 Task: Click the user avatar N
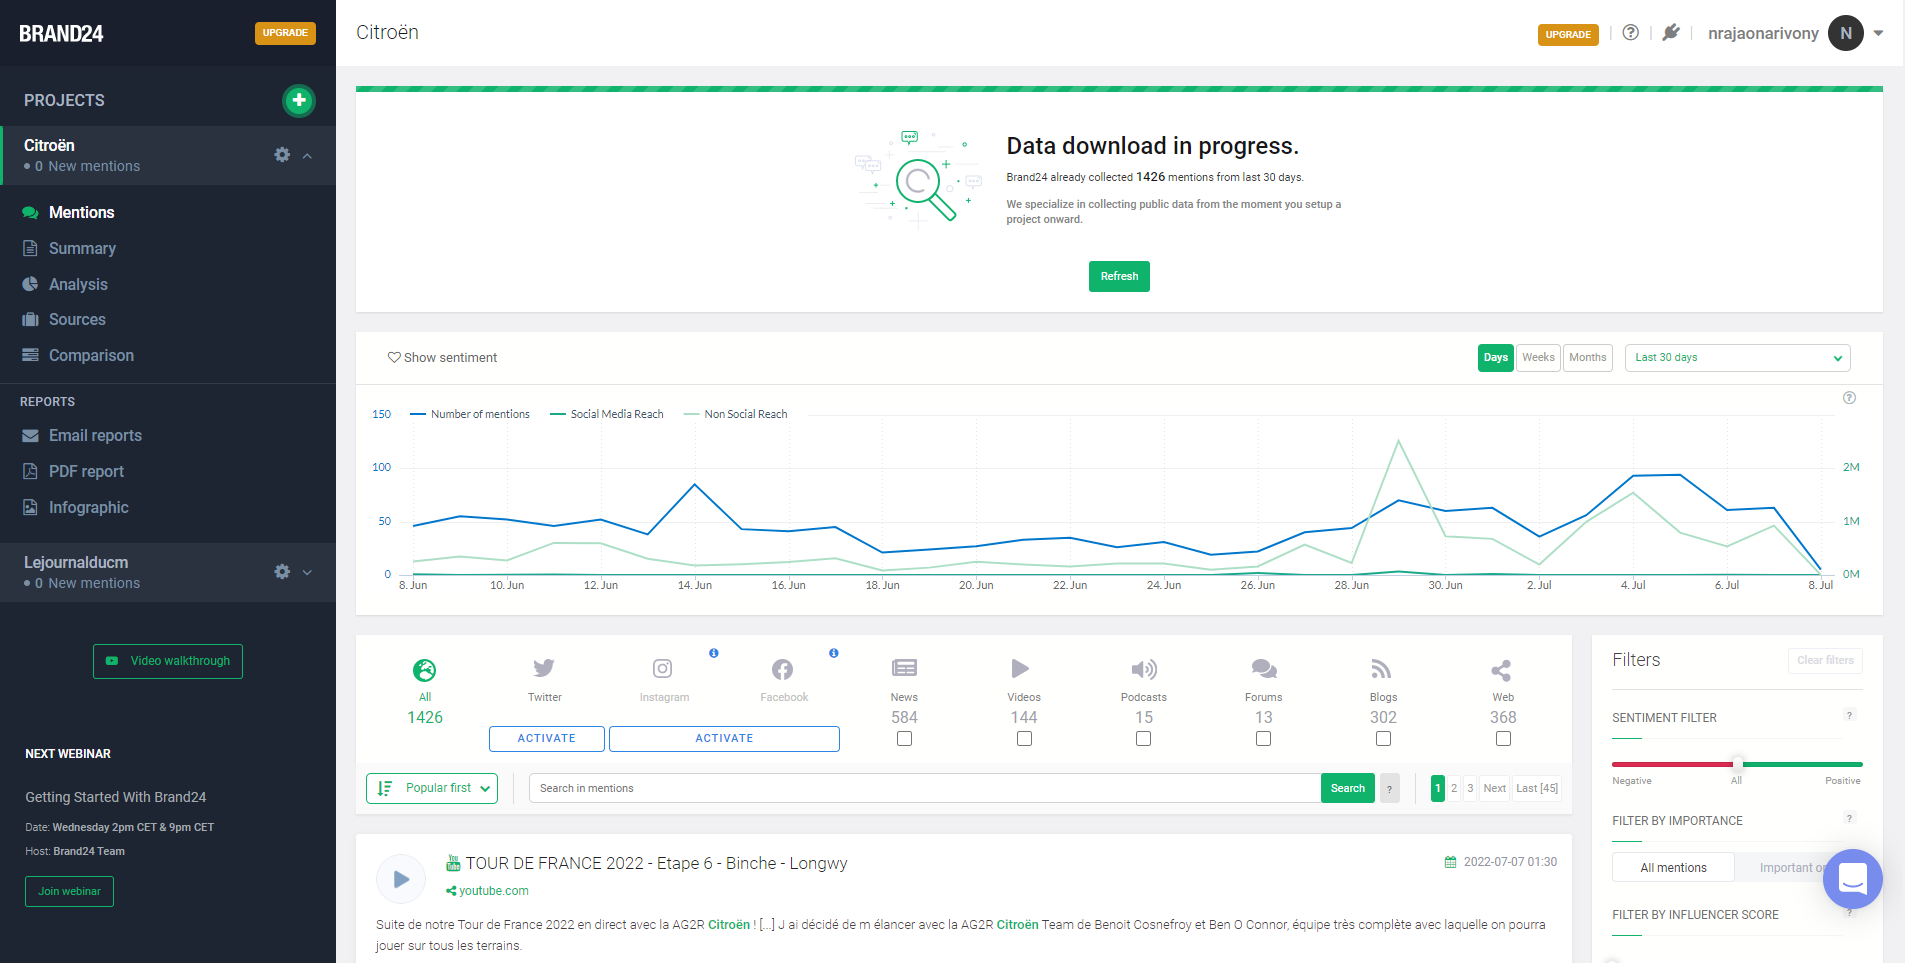(1846, 33)
